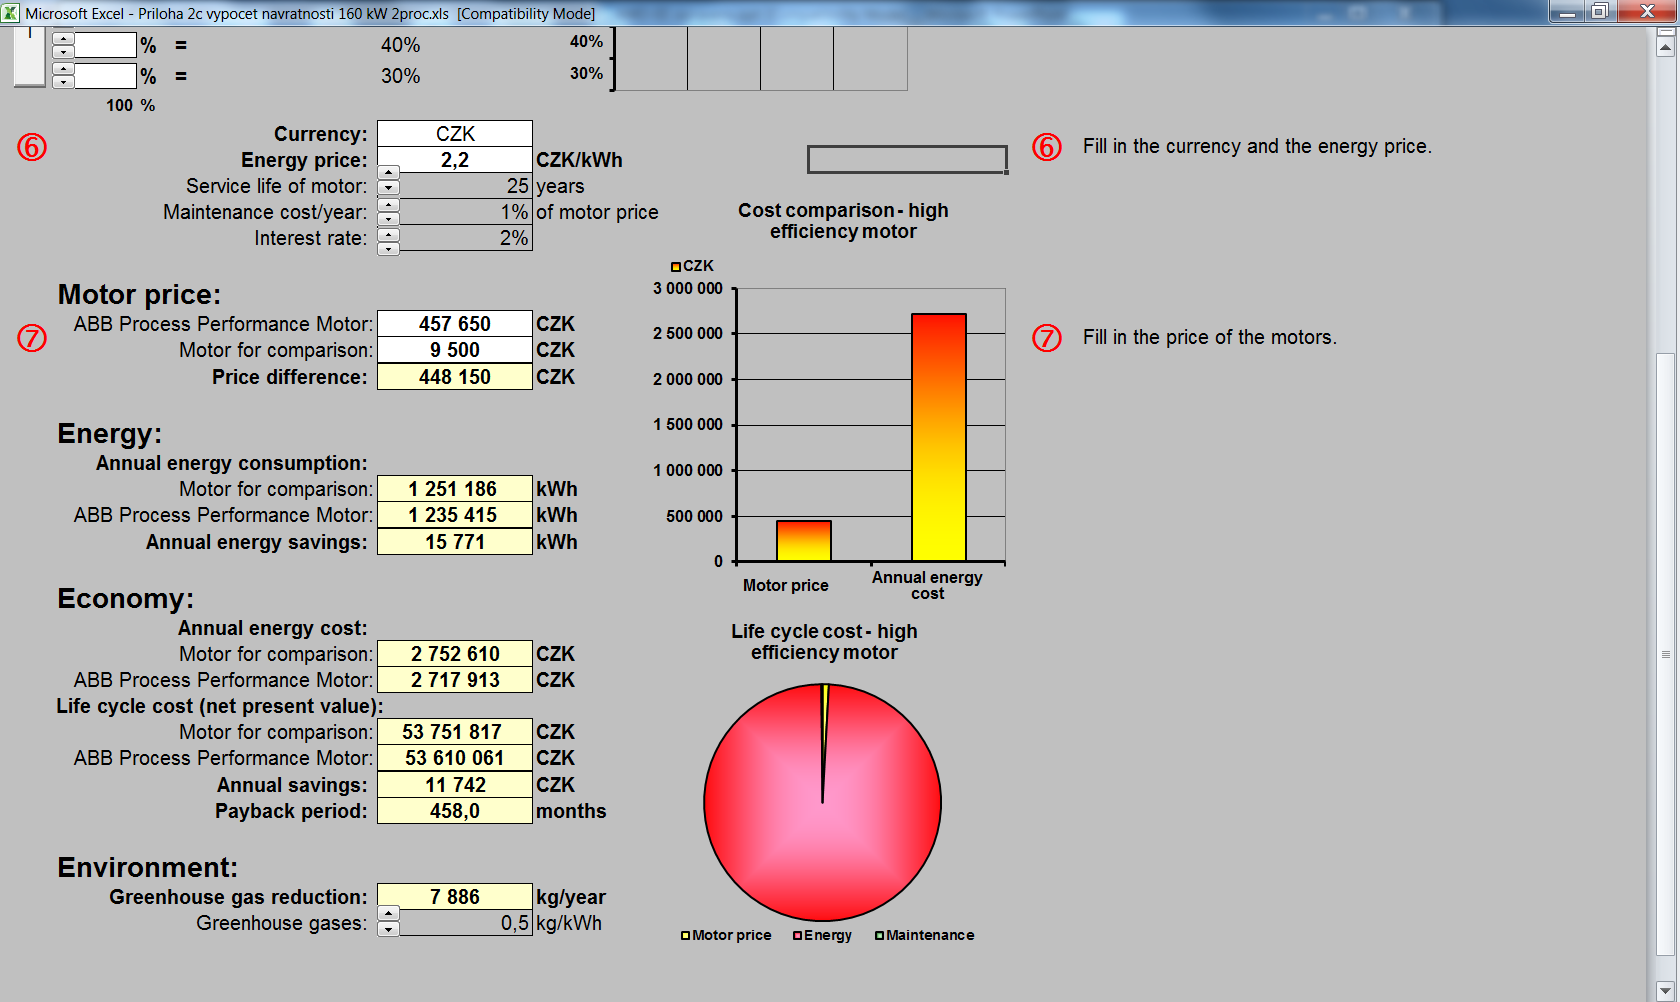The height and width of the screenshot is (1002, 1680).
Task: Decrease Service life of motor value
Action: point(388,187)
